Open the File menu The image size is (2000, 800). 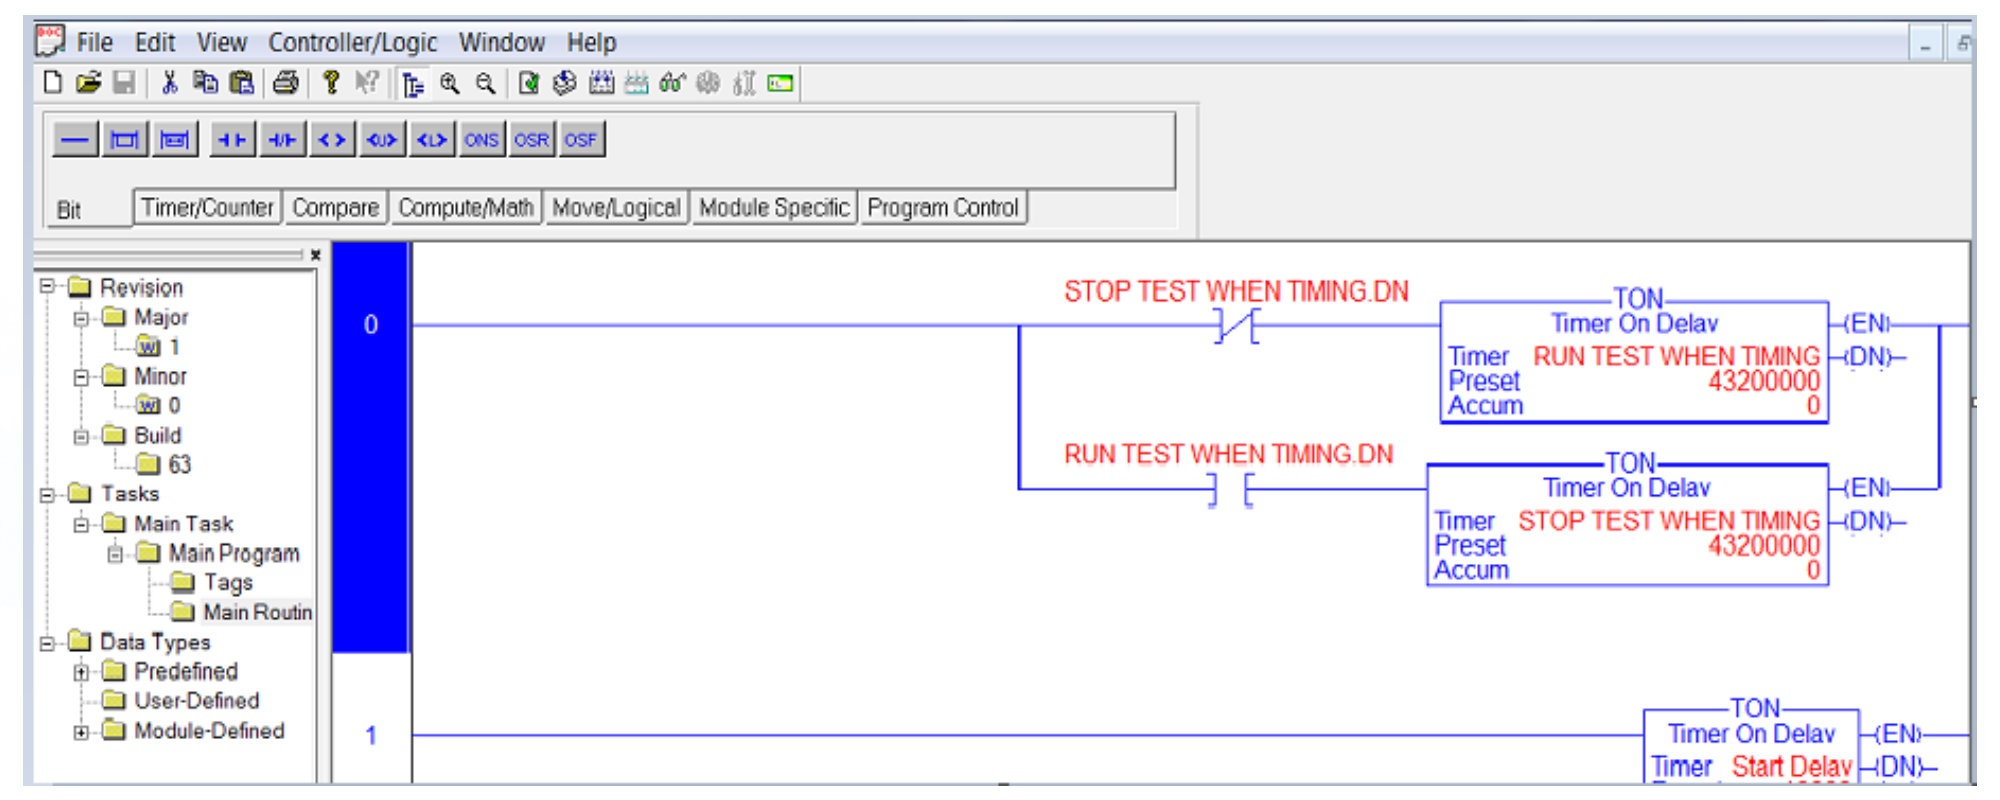pyautogui.click(x=95, y=43)
